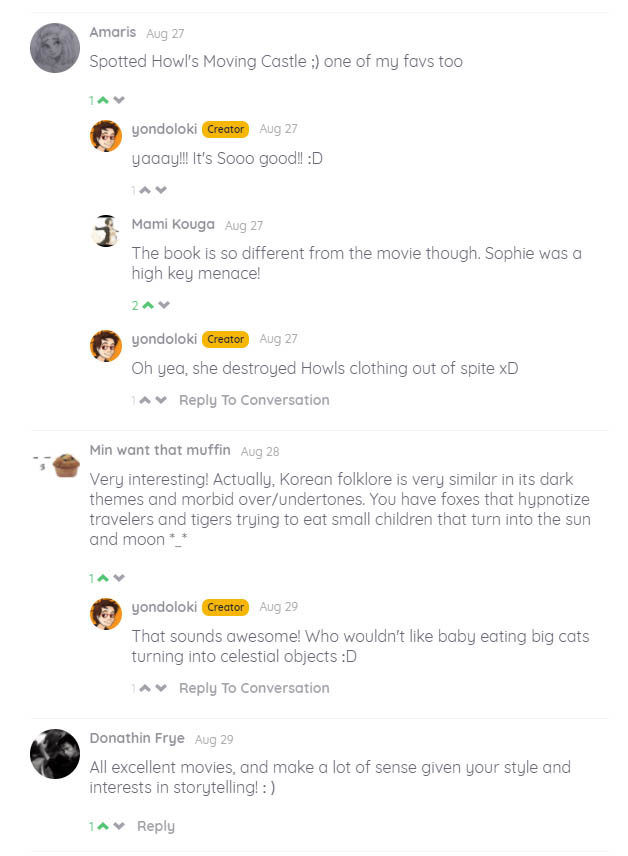Click the Creator badge on yondoloki's first reply
This screenshot has width=628, height=856.
(x=225, y=129)
